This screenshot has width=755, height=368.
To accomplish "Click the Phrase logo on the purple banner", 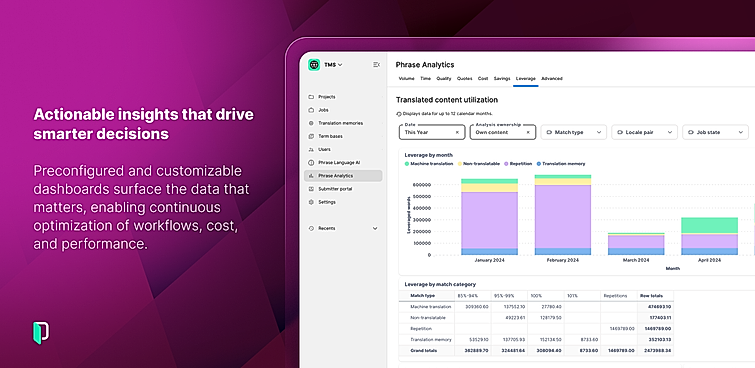I will (x=41, y=333).
